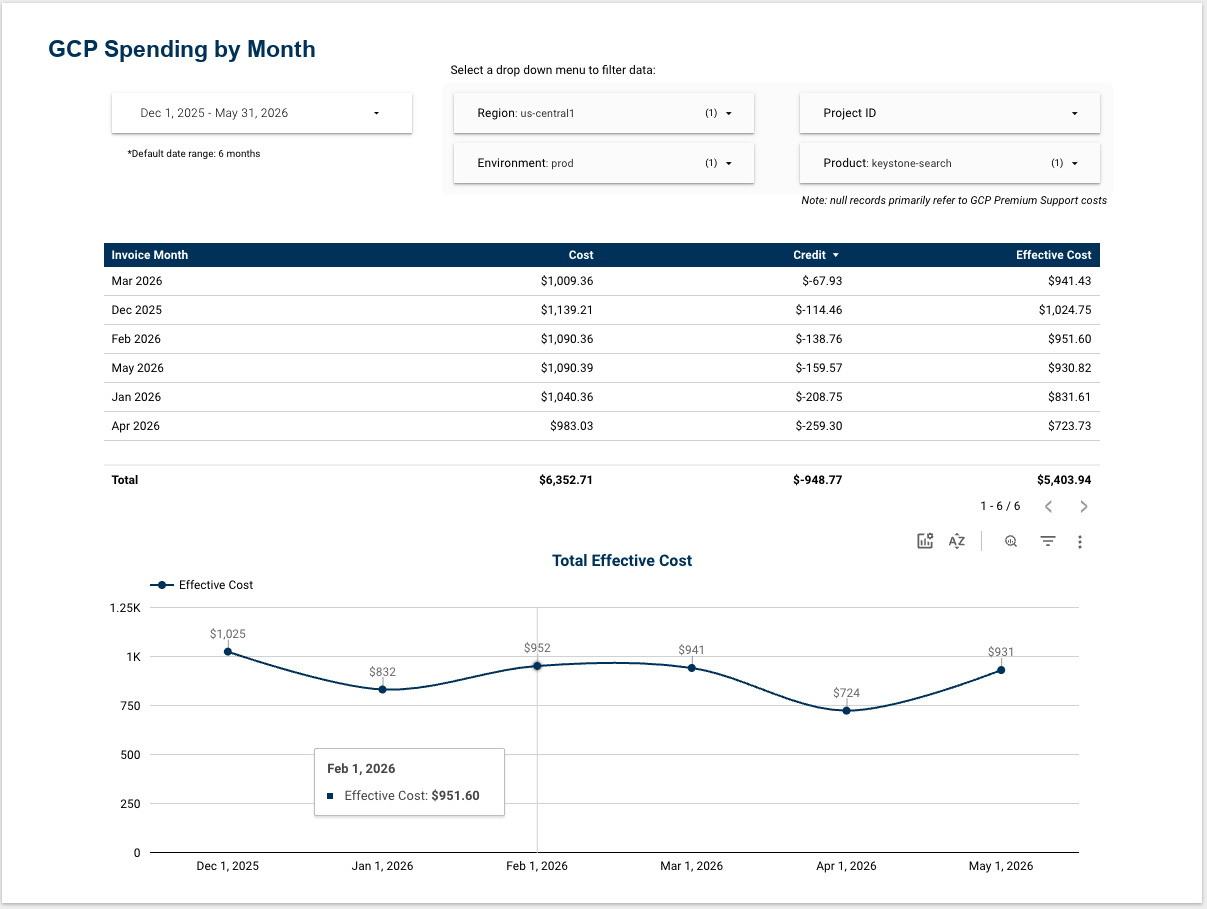Click the 1 - 6 / 6 pagination text
Screen dimensions: 1207x909
pos(1000,507)
